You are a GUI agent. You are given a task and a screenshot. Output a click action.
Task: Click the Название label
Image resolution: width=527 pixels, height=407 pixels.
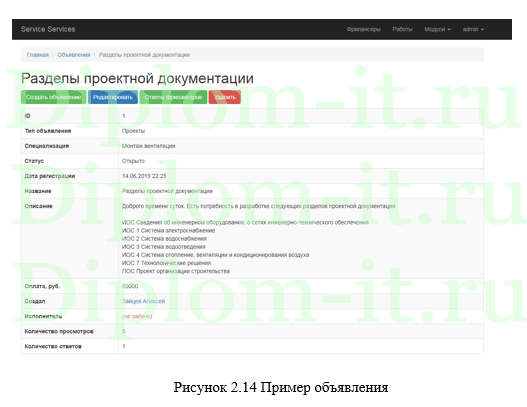[38, 191]
